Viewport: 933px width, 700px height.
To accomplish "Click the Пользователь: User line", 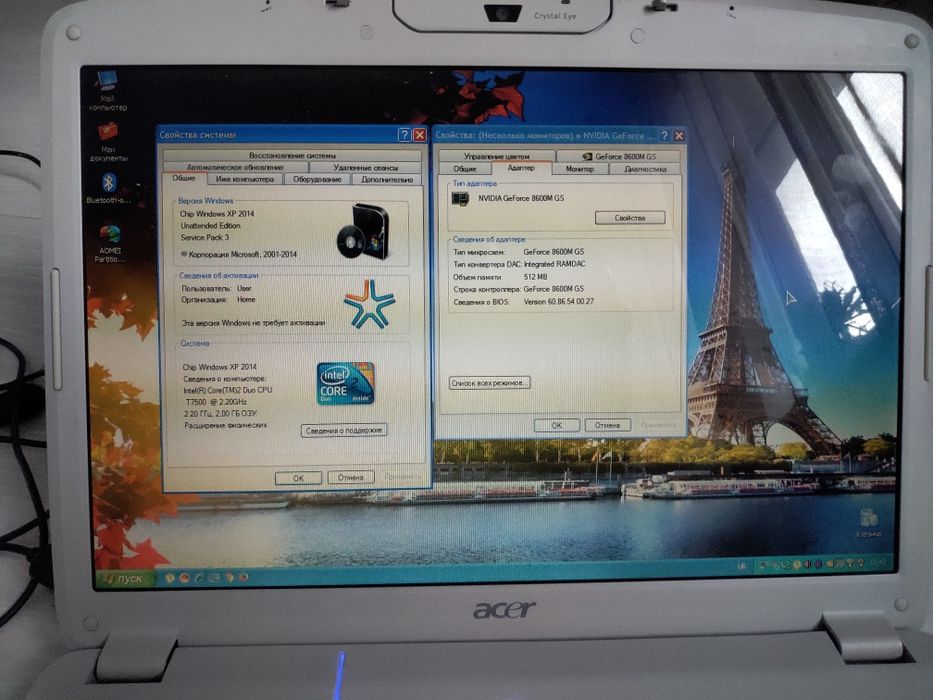I will click(217, 288).
